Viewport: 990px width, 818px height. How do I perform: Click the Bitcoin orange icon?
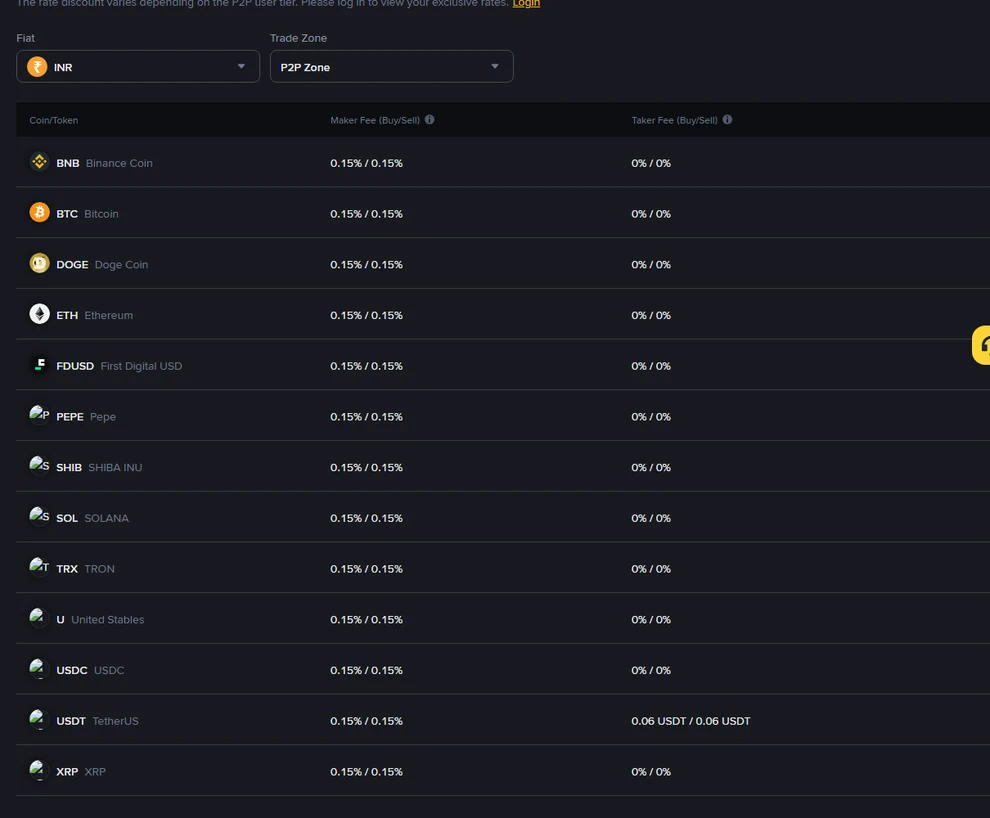click(x=39, y=213)
